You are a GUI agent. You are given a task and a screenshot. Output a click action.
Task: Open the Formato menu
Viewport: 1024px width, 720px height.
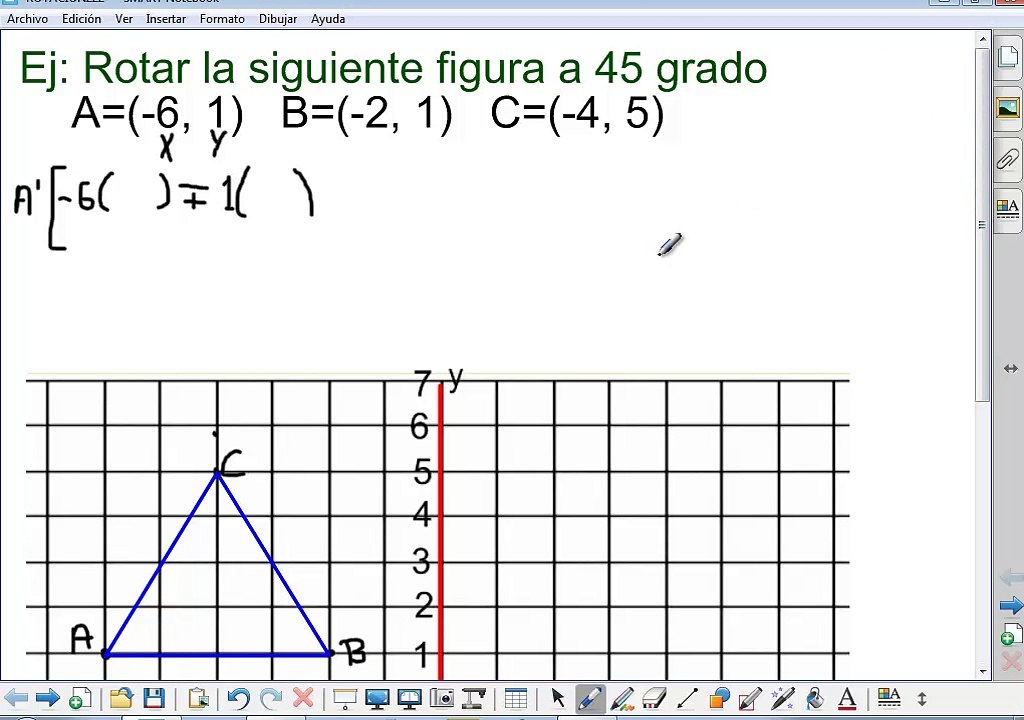[x=222, y=19]
